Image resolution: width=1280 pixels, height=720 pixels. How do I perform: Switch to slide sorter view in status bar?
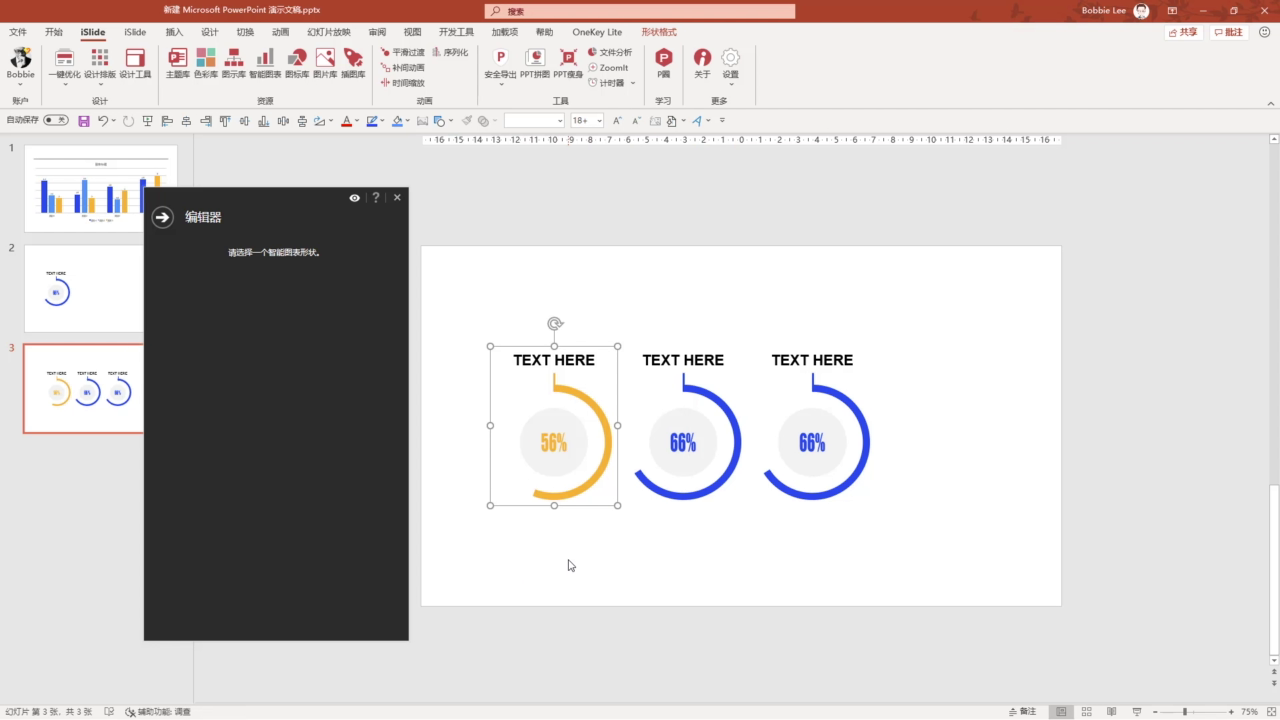(1086, 712)
